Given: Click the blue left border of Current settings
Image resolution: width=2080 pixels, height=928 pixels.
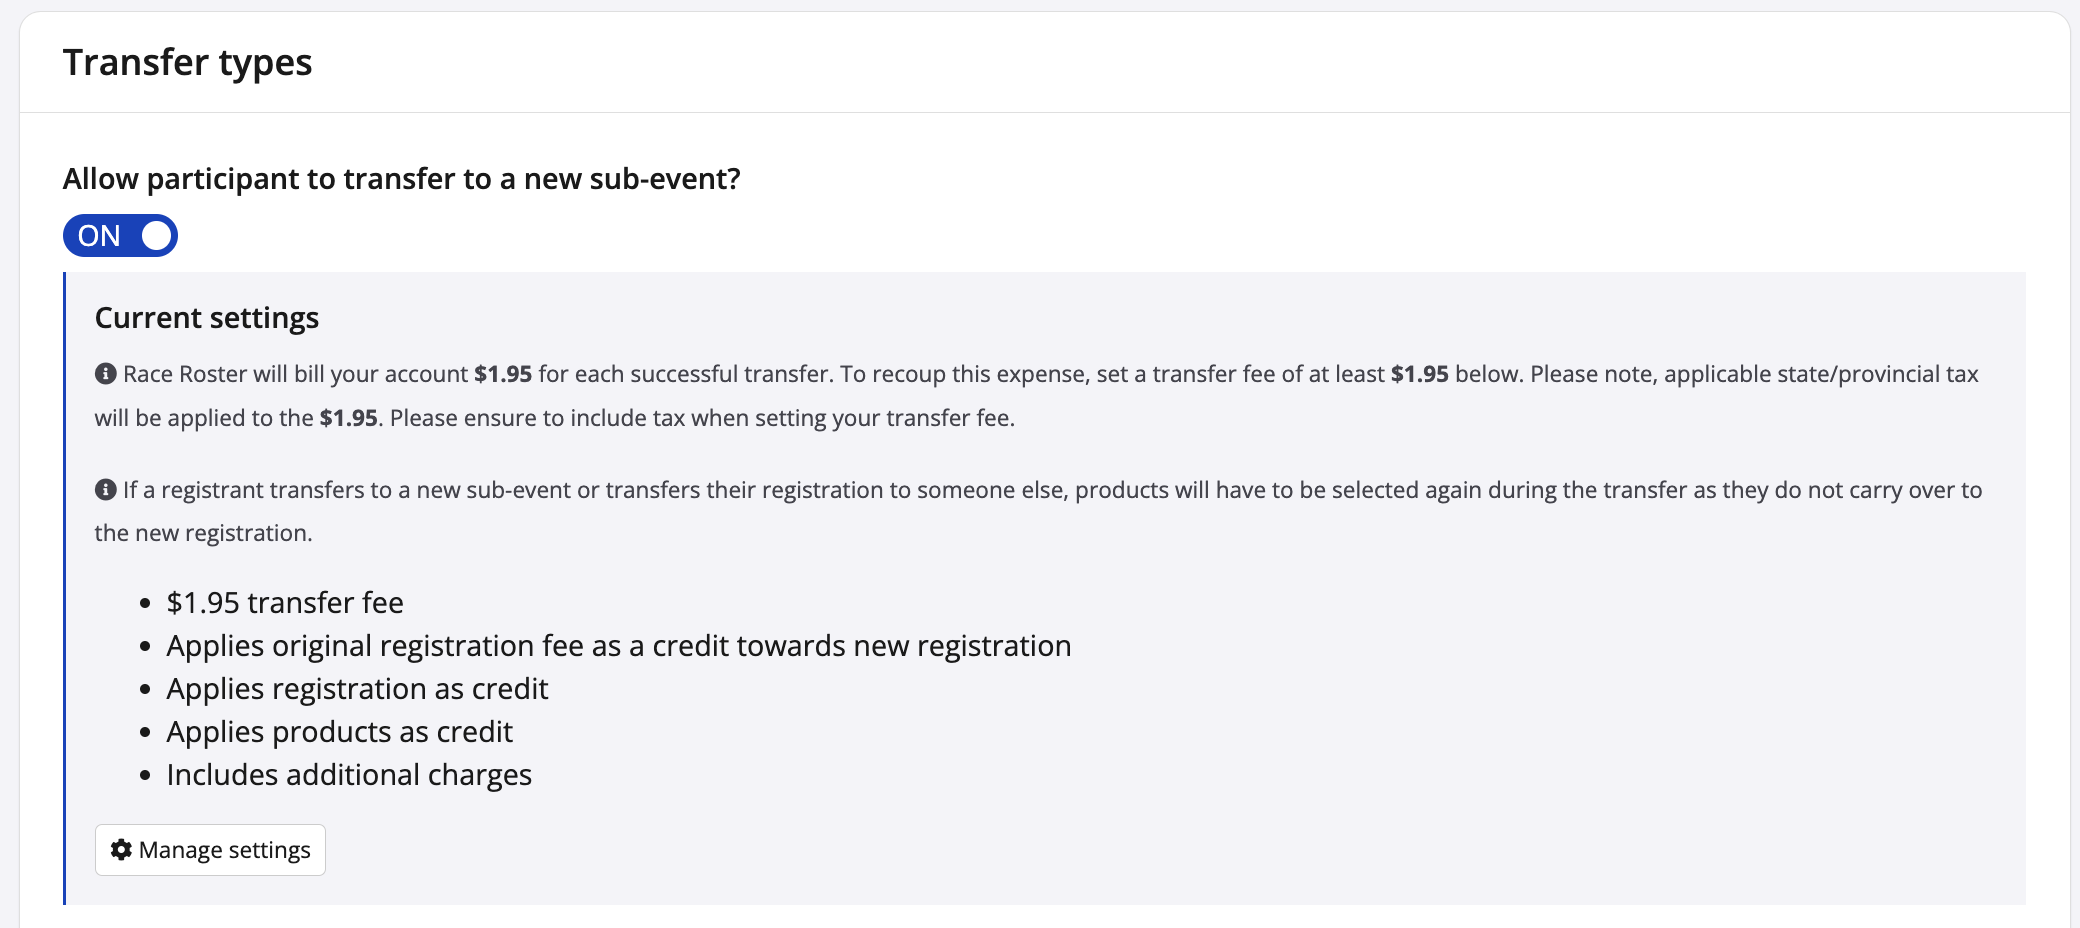Looking at the screenshot, I should pos(65,588).
